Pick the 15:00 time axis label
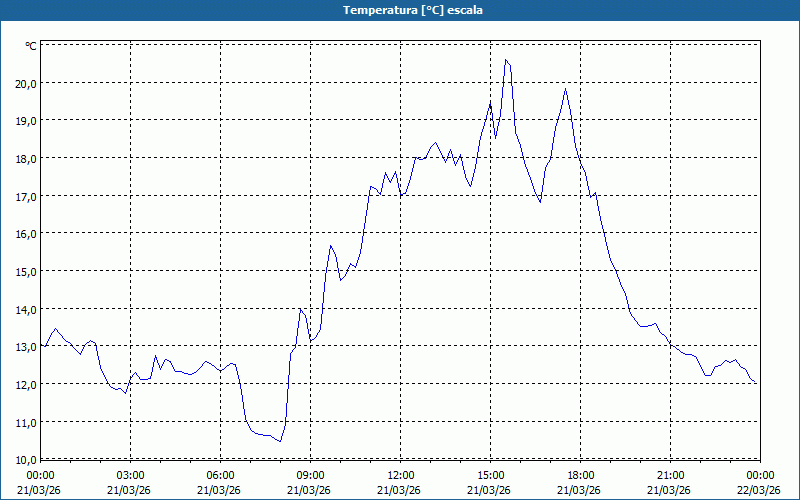The height and width of the screenshot is (500, 800). (x=490, y=475)
